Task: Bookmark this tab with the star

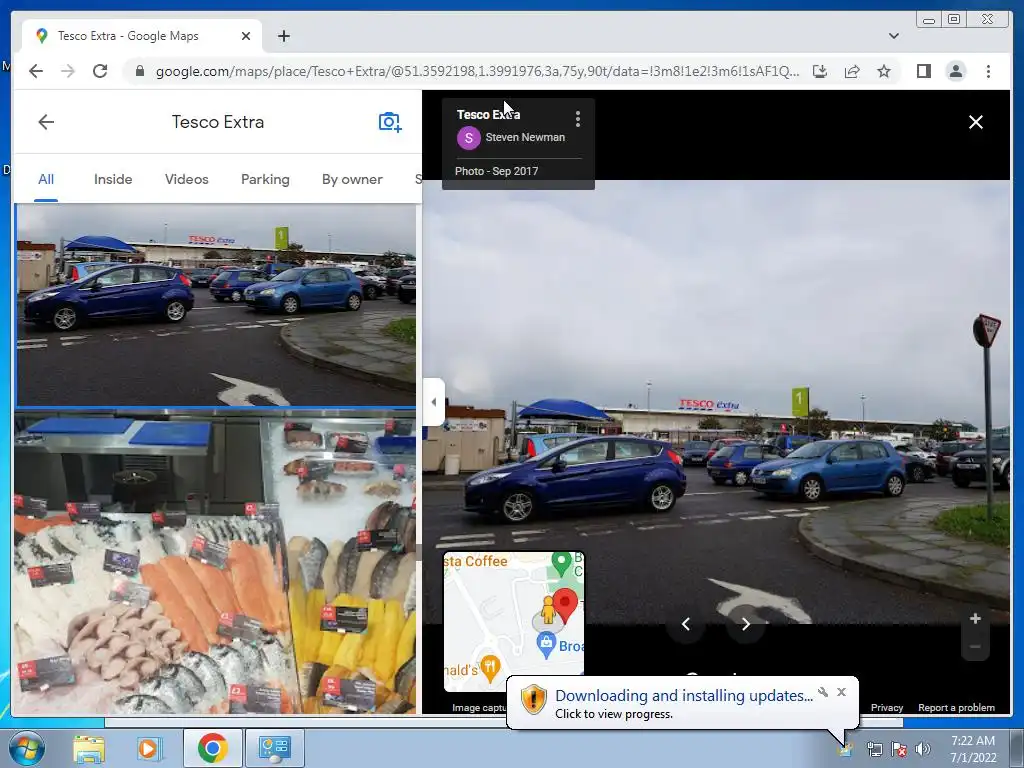Action: click(x=884, y=71)
